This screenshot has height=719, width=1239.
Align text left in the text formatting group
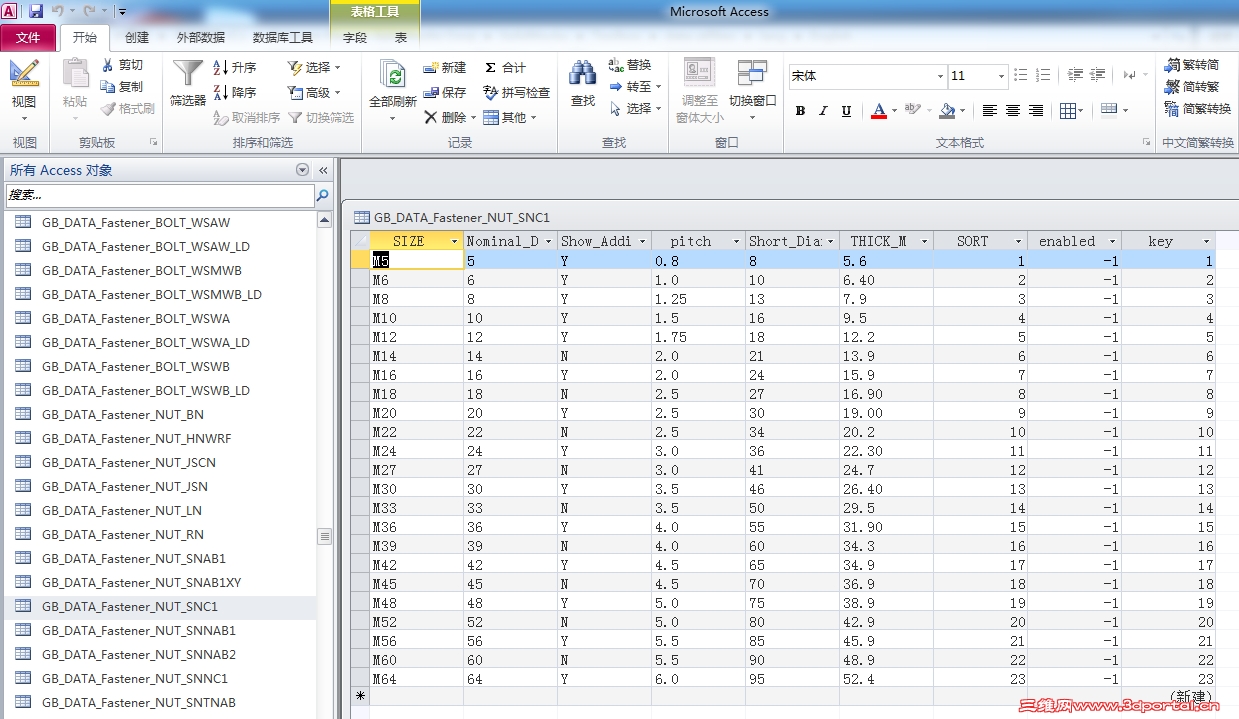click(x=990, y=111)
